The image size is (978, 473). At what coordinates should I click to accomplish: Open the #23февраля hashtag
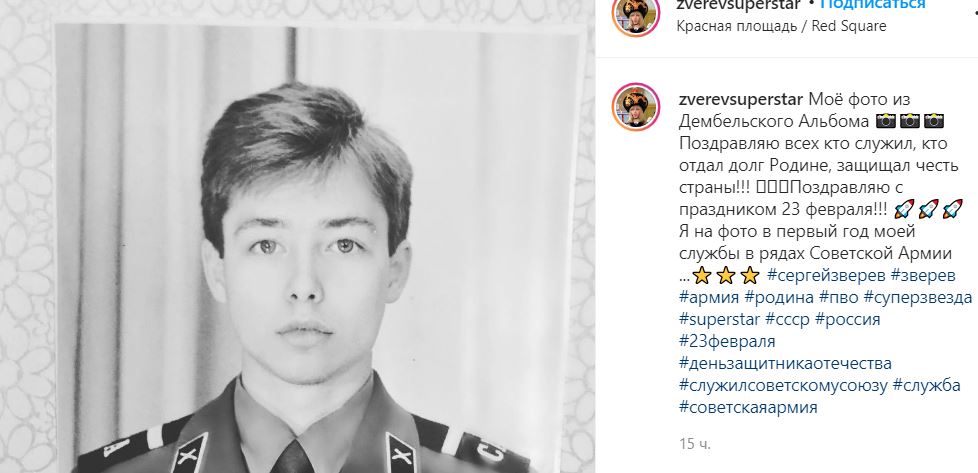tap(727, 341)
